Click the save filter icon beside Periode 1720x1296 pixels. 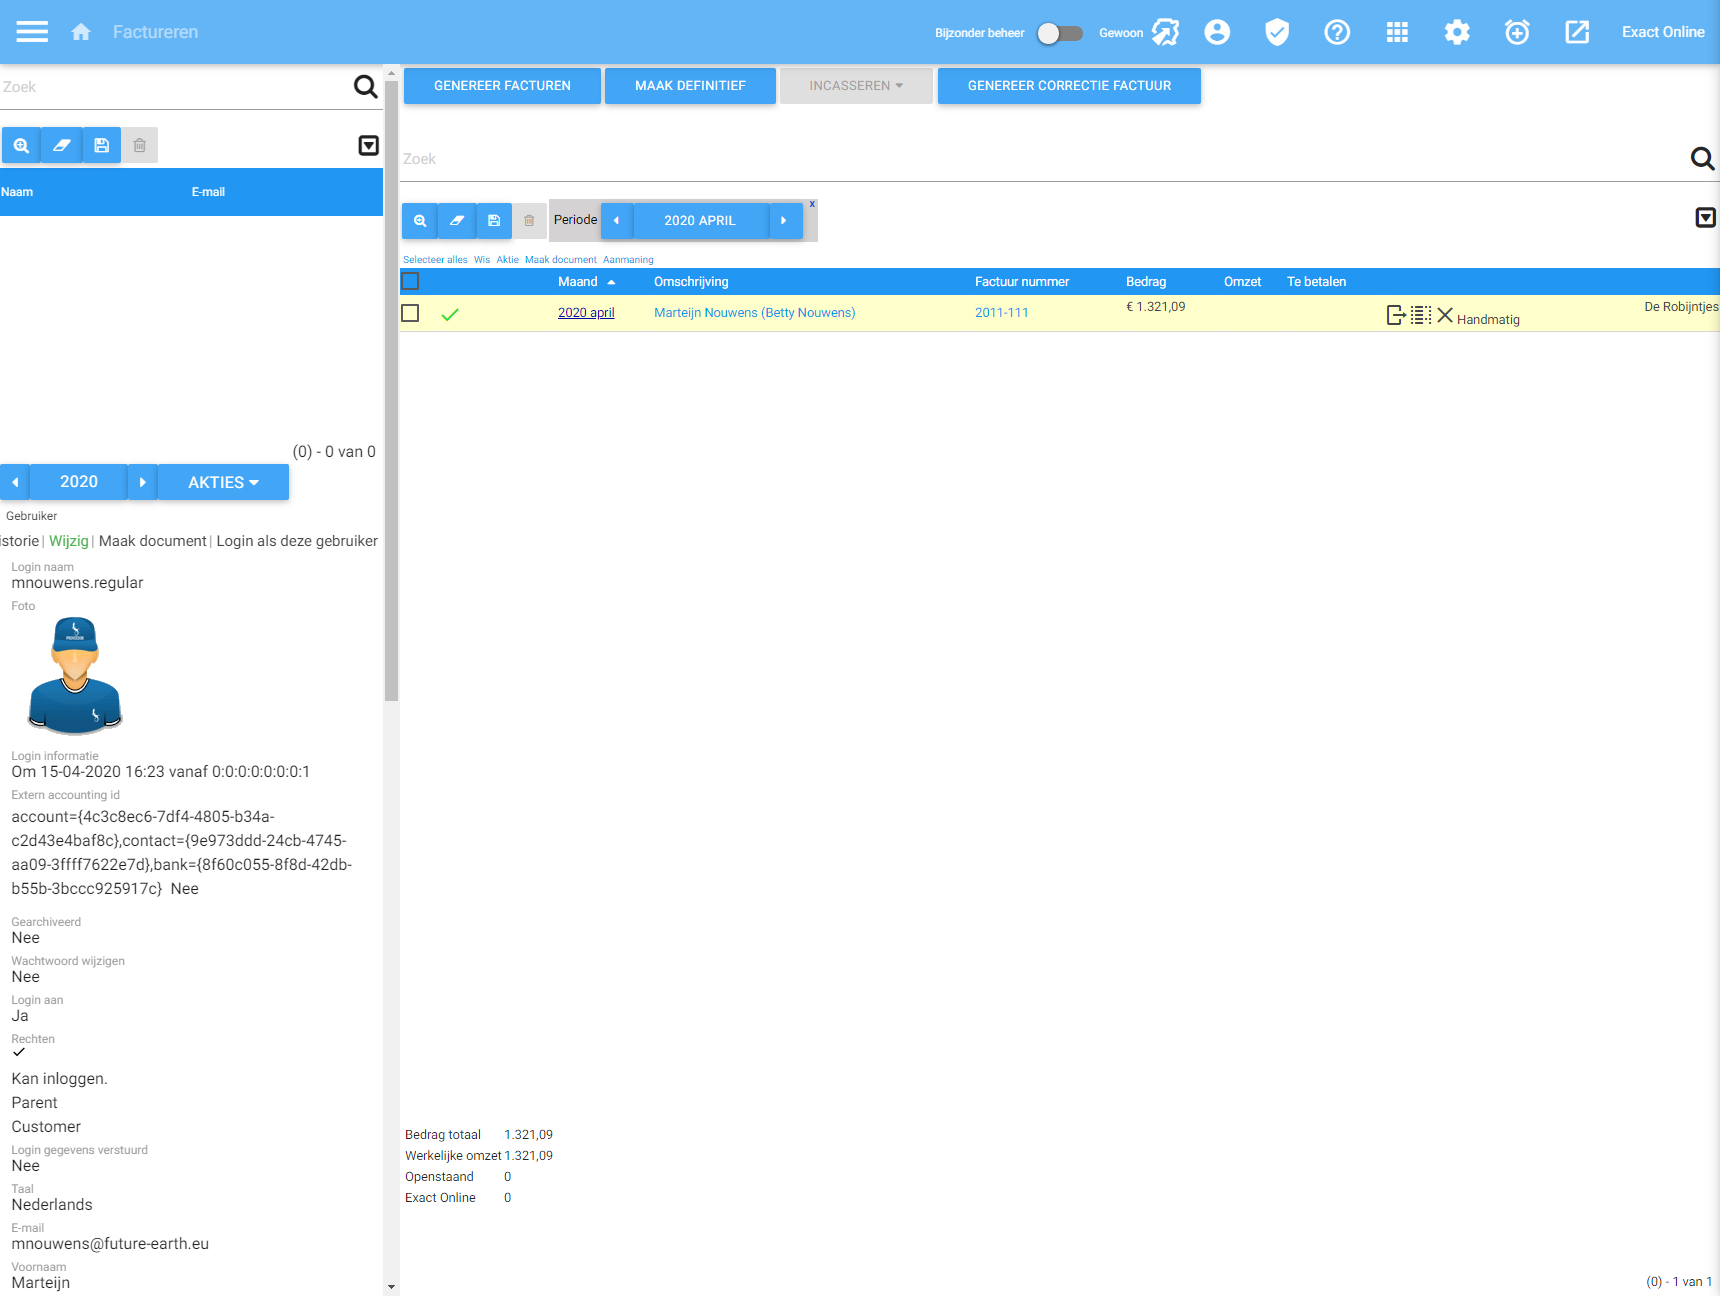494,221
